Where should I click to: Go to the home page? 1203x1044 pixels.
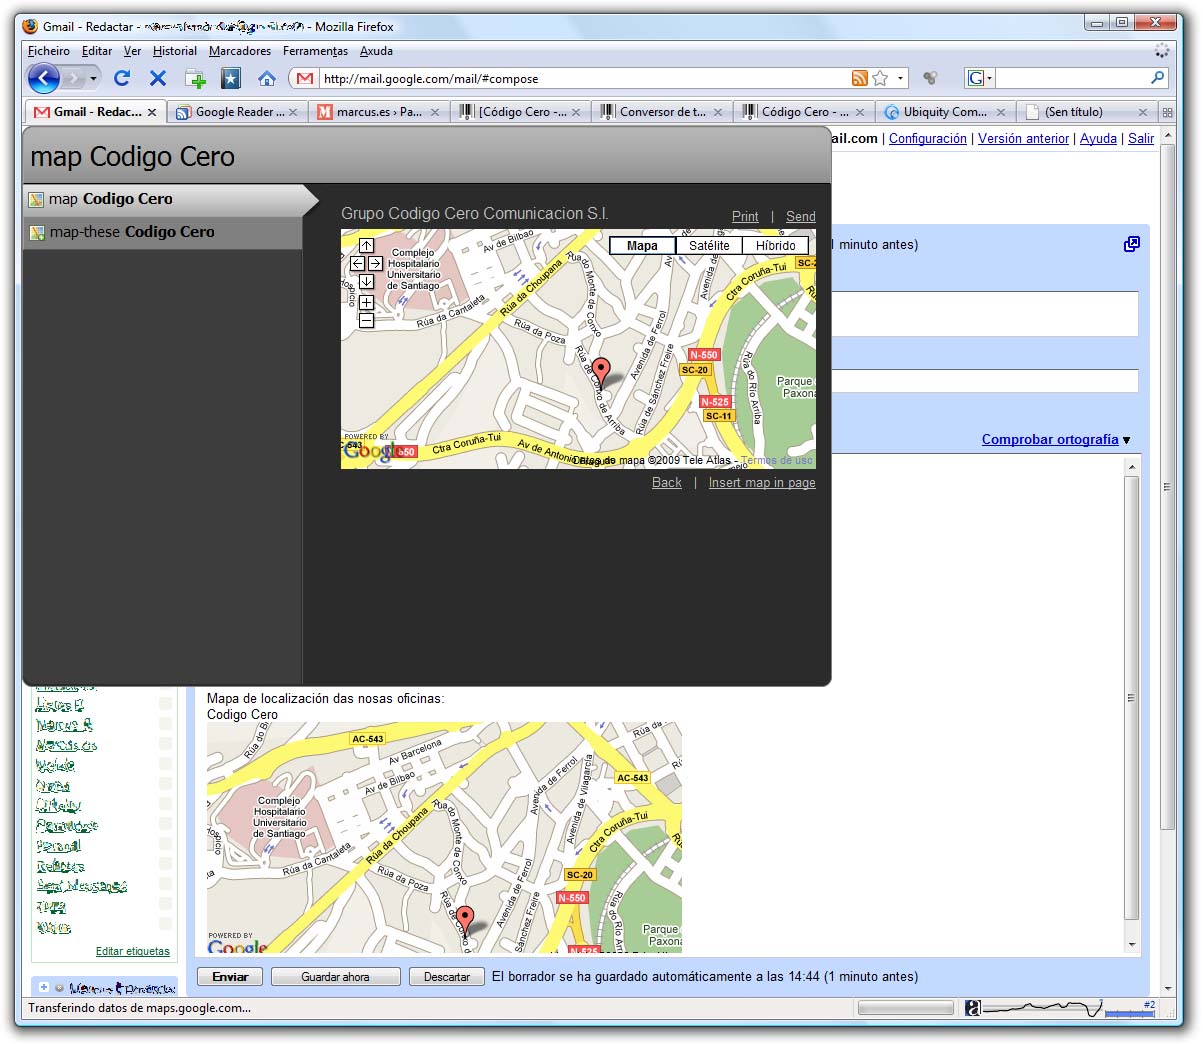click(x=266, y=78)
